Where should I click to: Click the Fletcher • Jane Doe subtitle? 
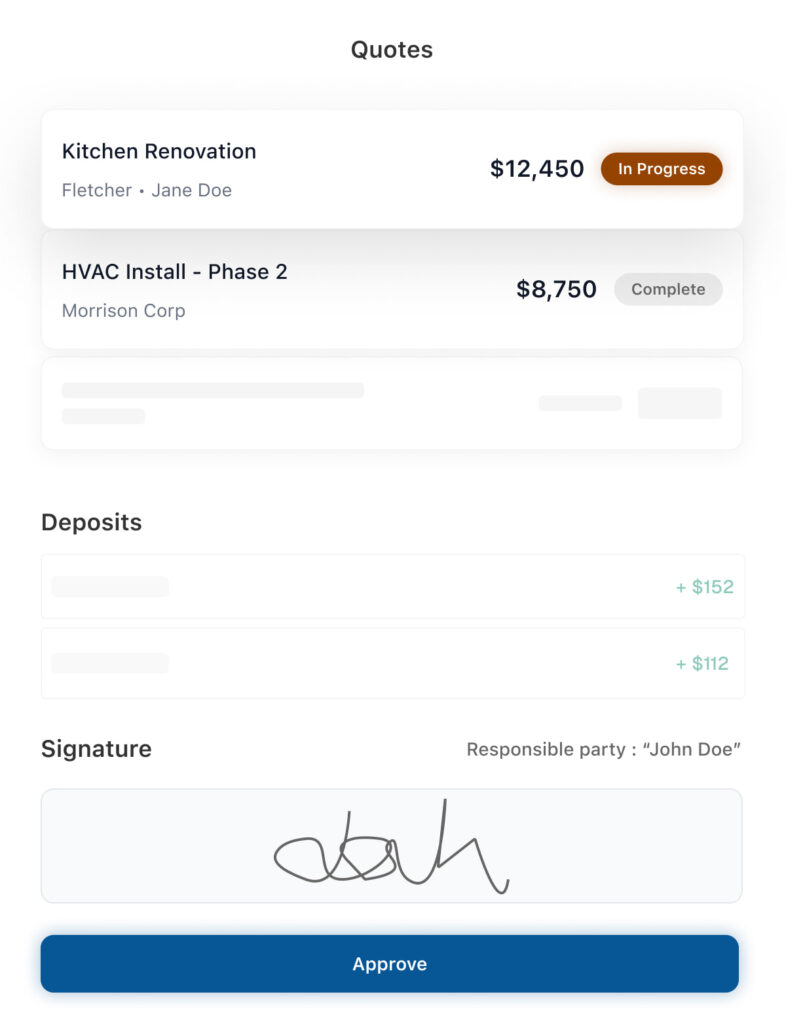click(147, 190)
